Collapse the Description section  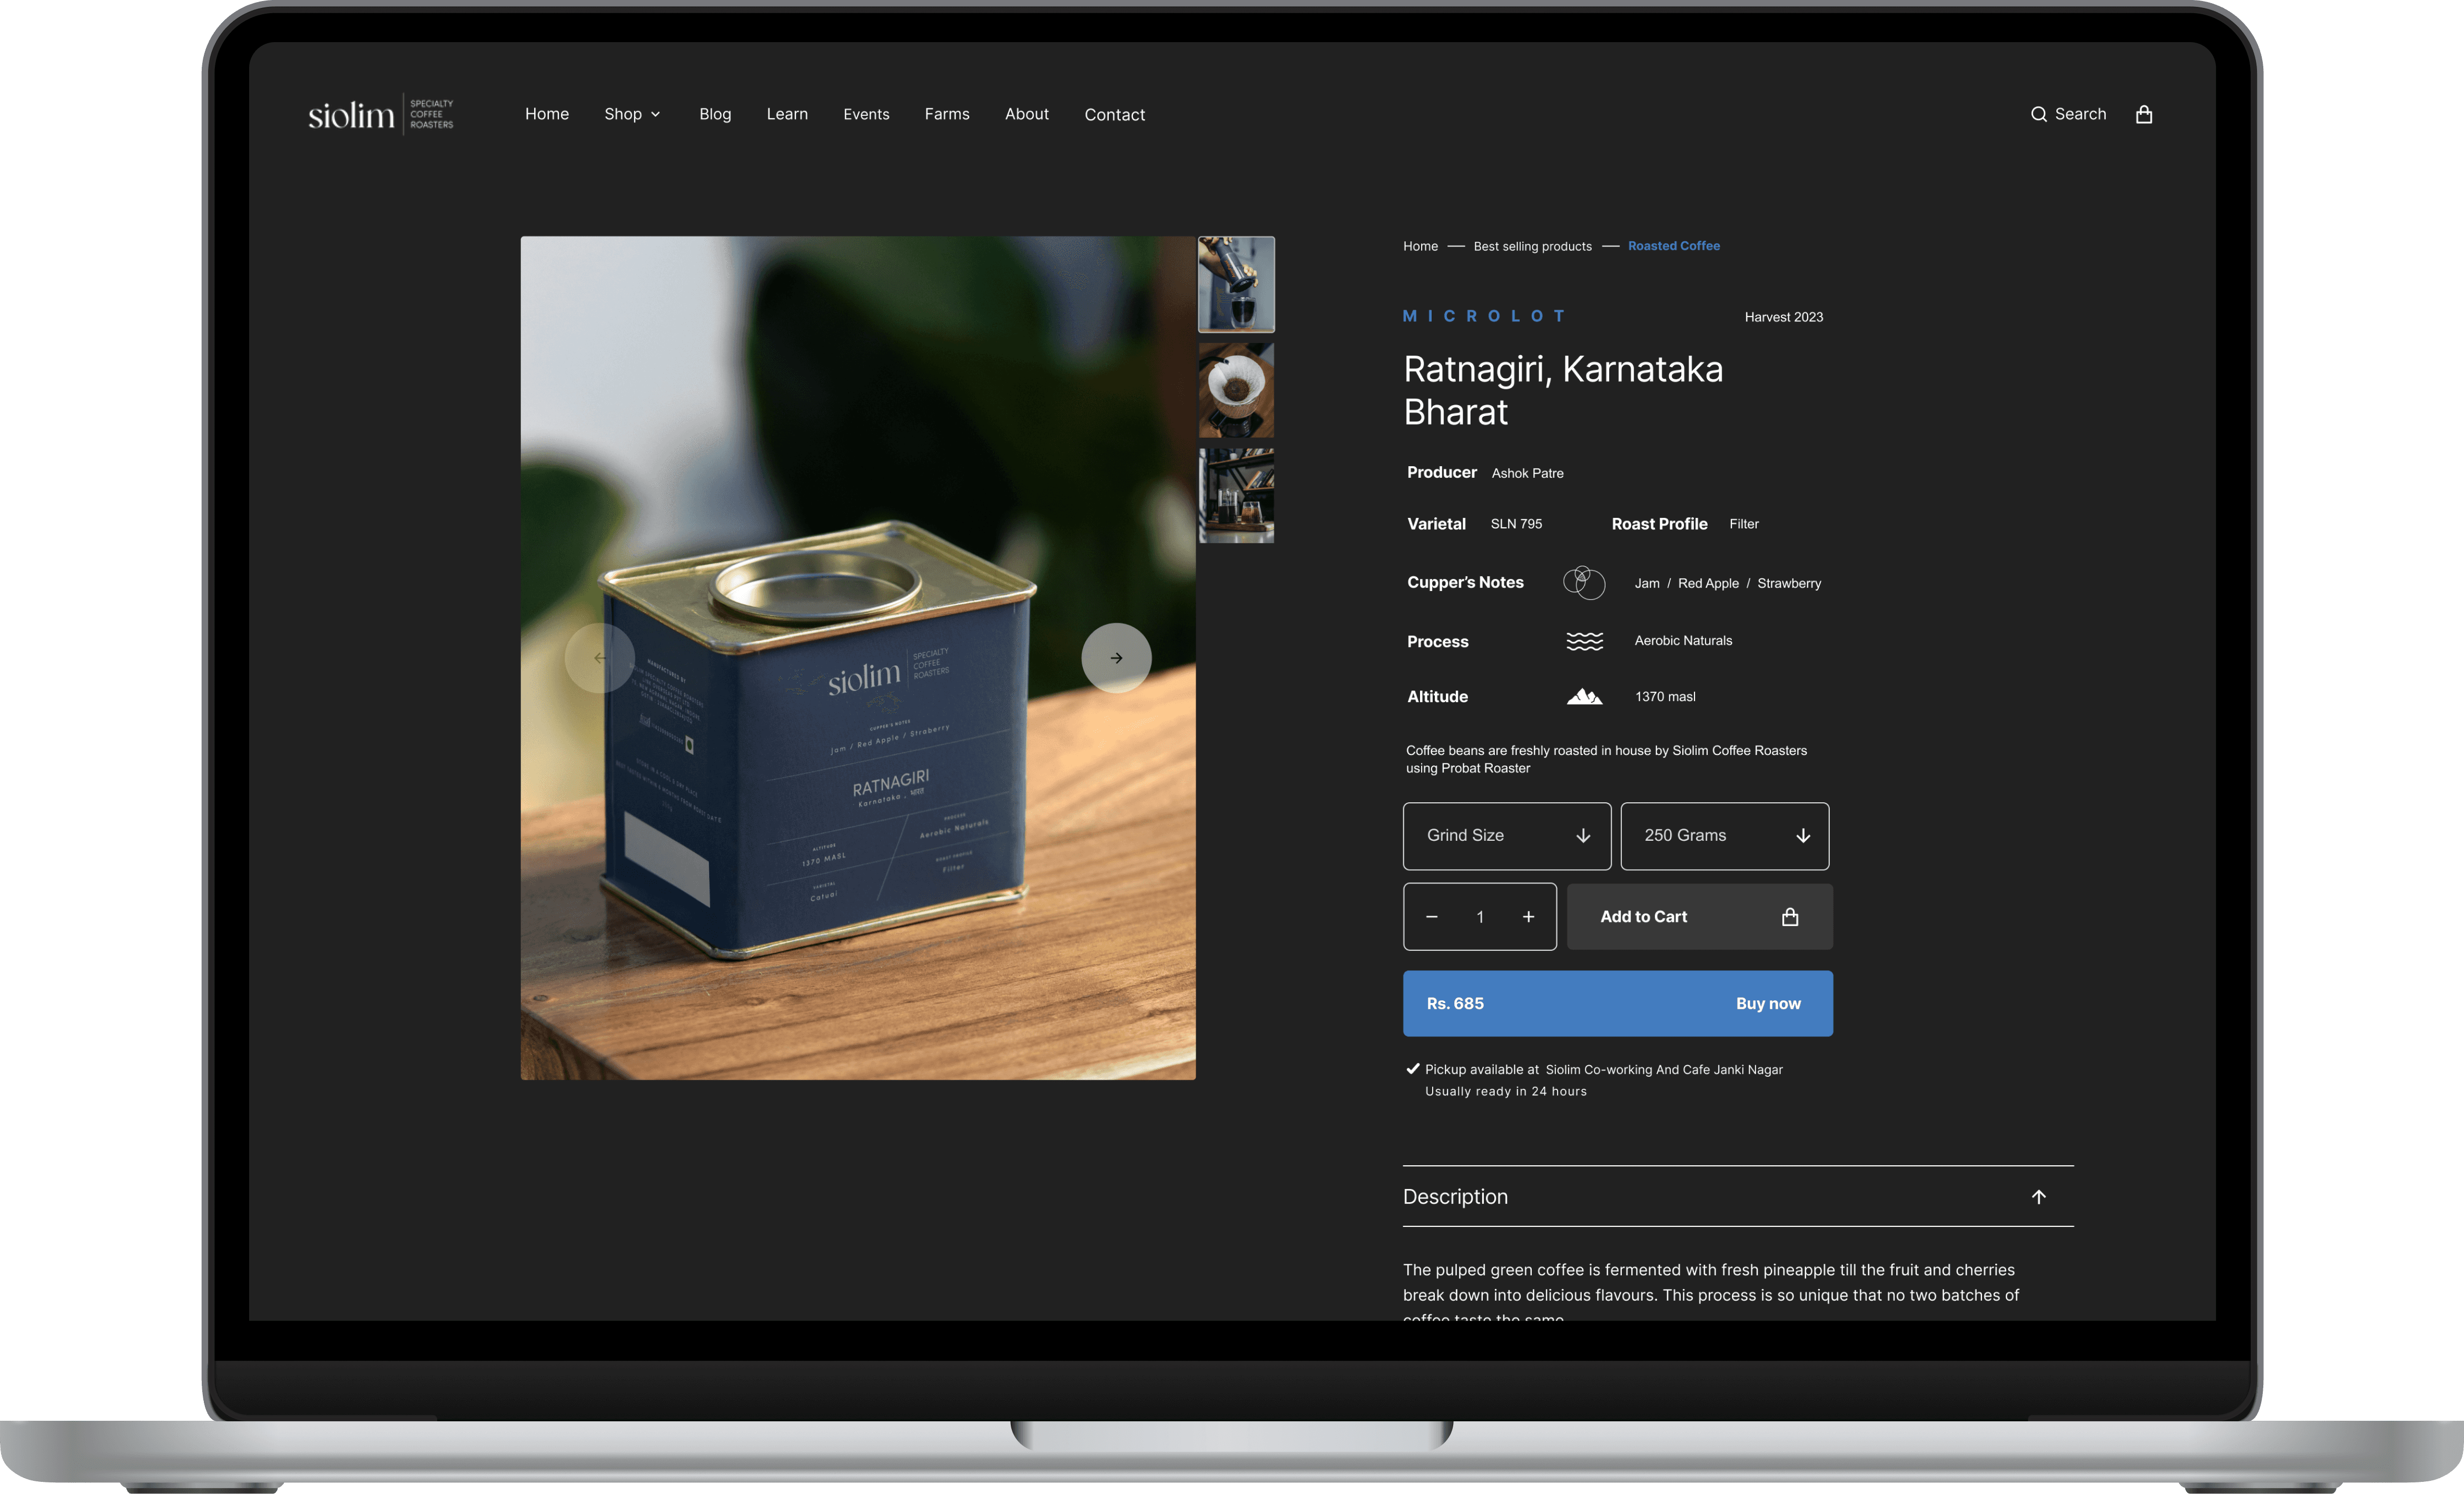[x=2038, y=1196]
